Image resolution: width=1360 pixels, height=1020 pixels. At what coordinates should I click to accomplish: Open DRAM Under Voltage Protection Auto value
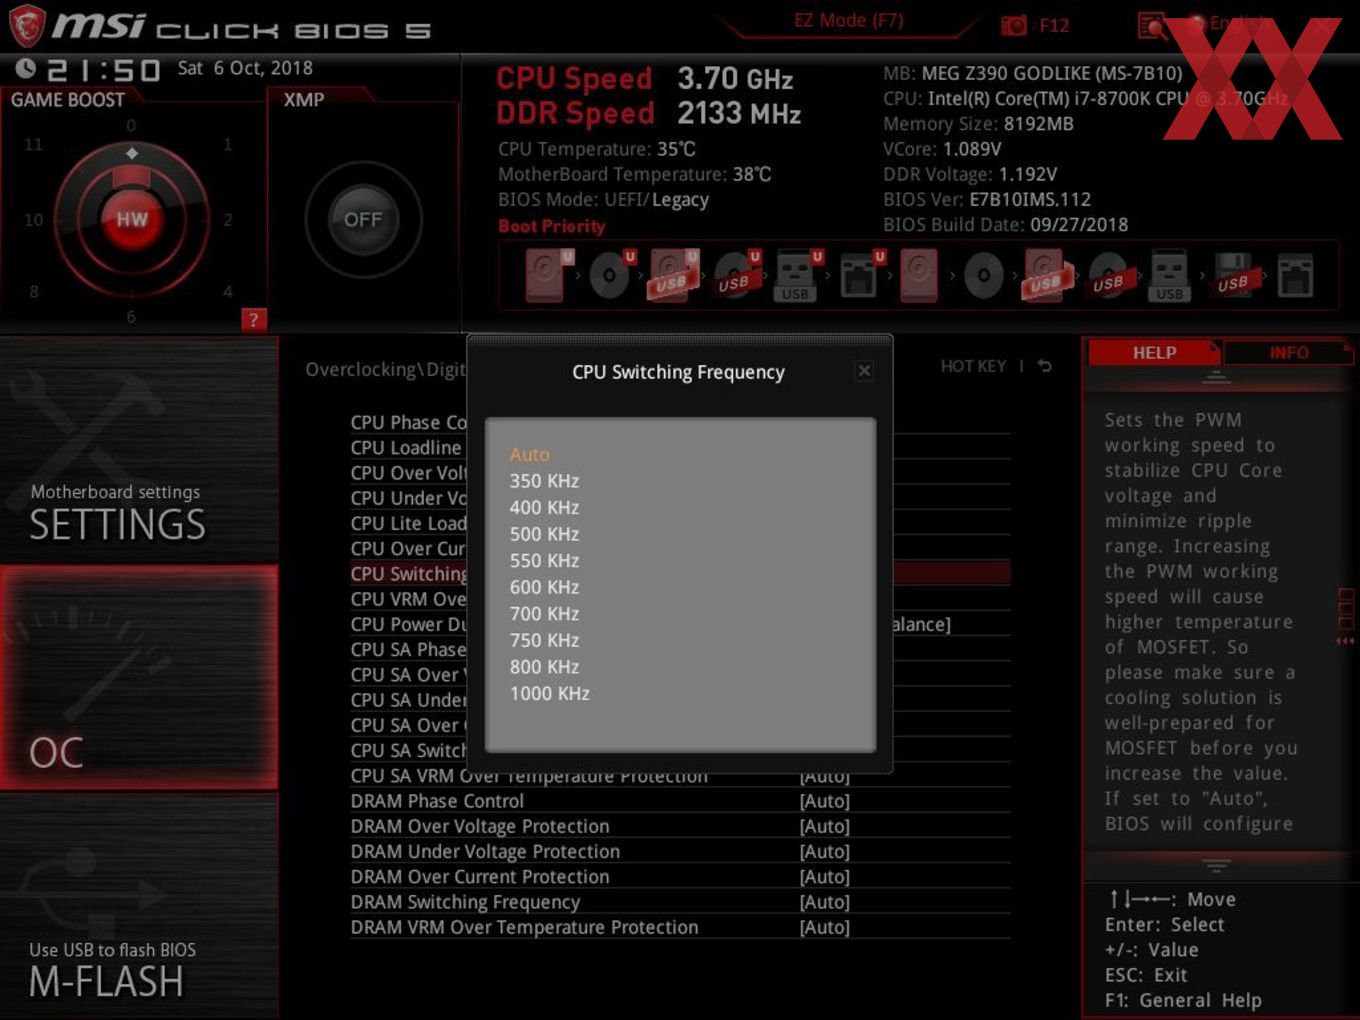click(x=824, y=851)
